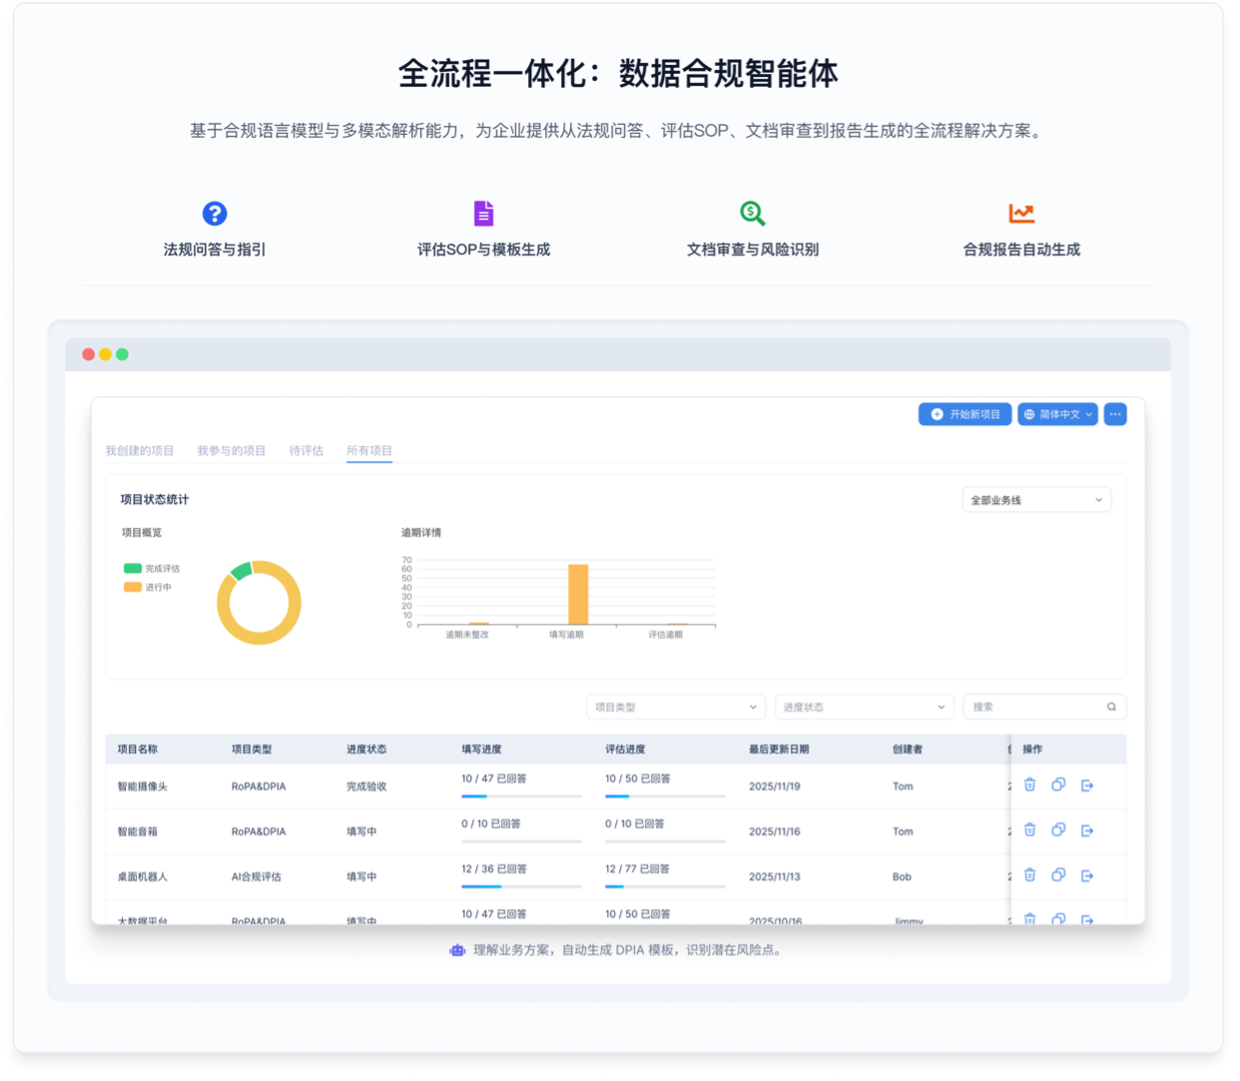
Task: Click the 逾期未整改 axis label
Action: (467, 635)
